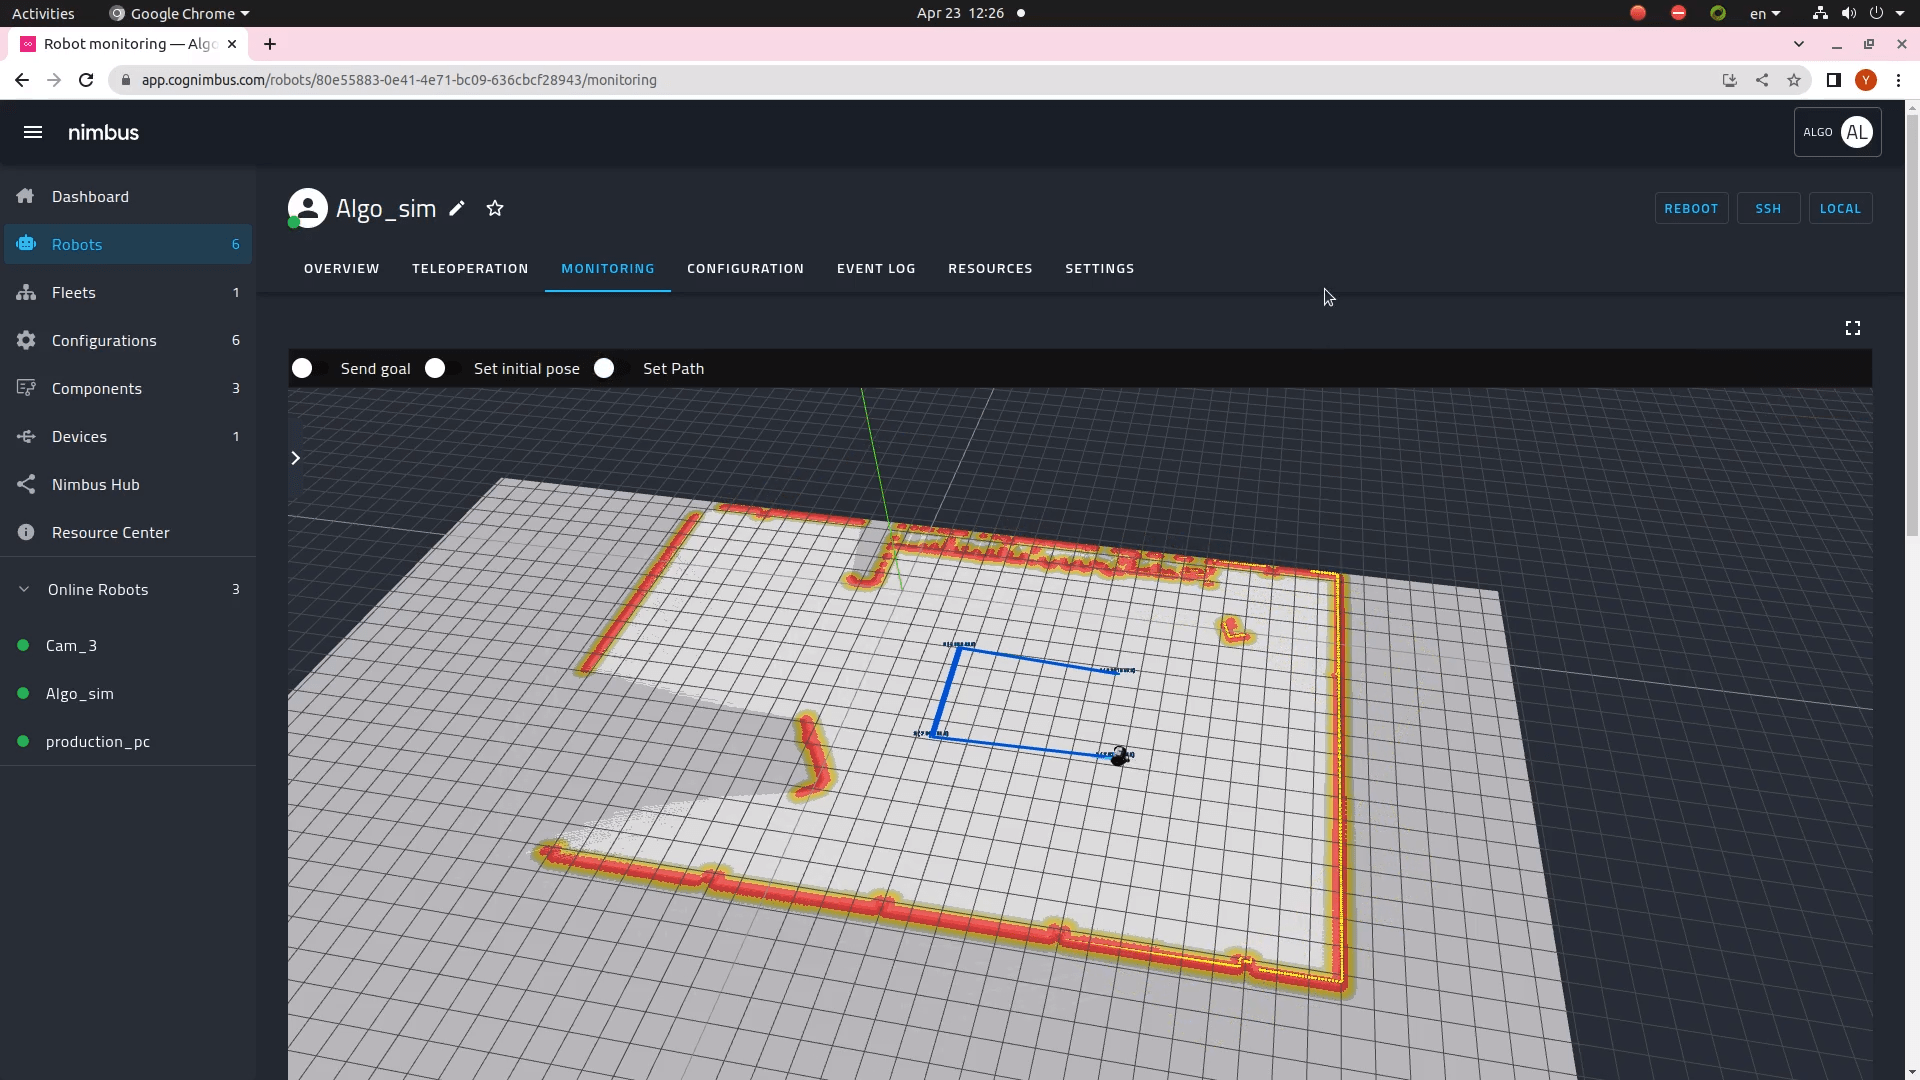
Task: Enter fullscreen map view
Action: coord(1852,327)
